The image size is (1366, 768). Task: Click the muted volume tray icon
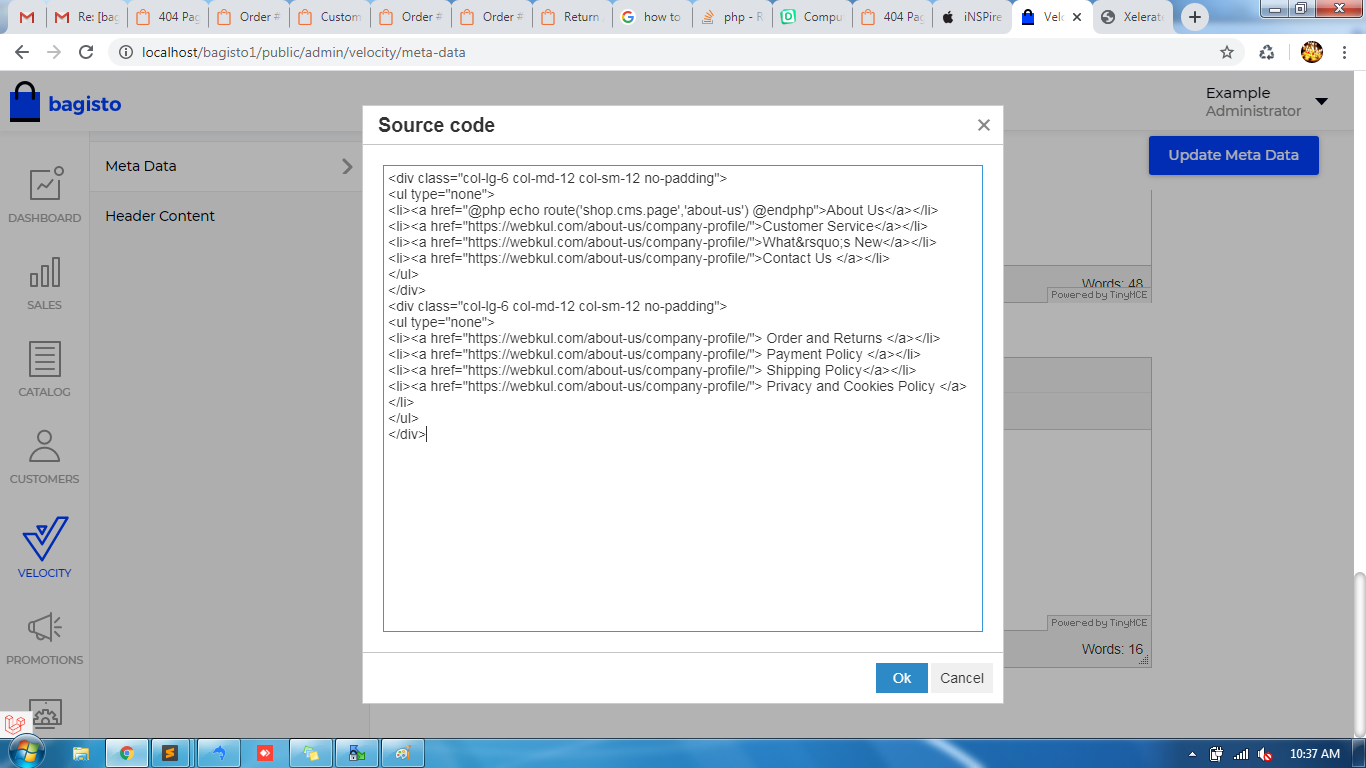(1265, 754)
